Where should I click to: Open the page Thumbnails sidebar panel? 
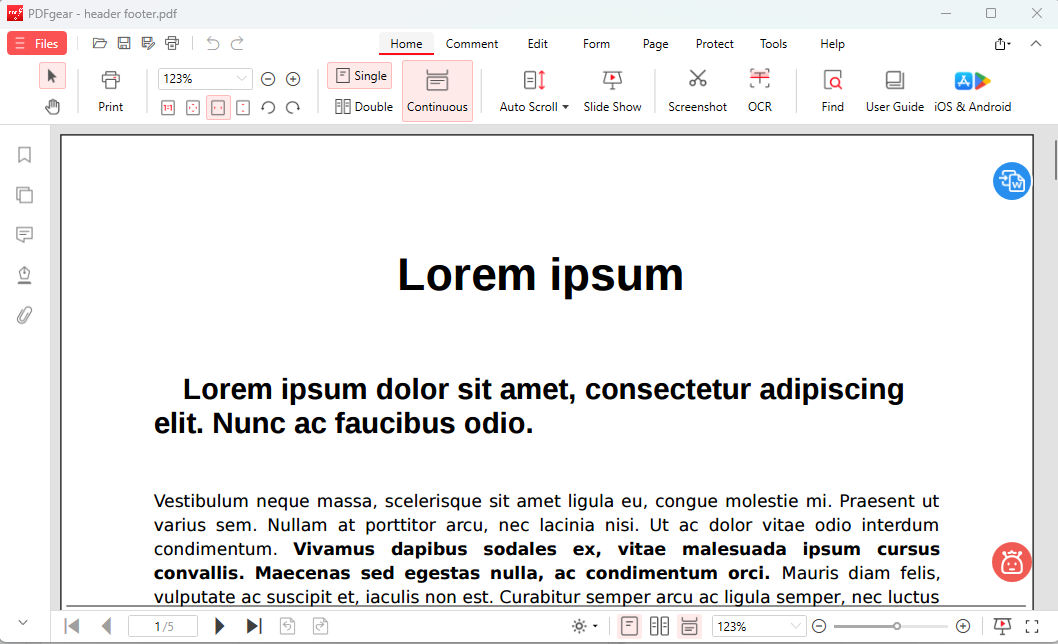(24, 195)
